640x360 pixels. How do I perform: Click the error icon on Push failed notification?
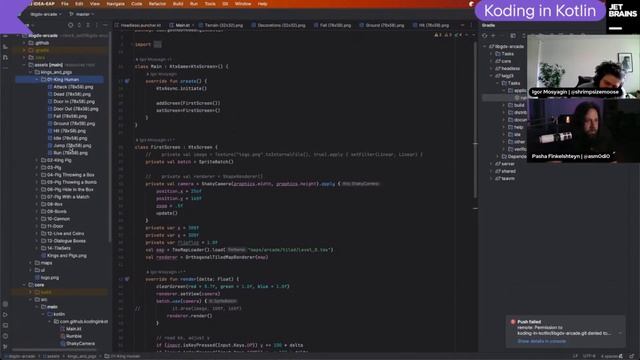click(513, 322)
